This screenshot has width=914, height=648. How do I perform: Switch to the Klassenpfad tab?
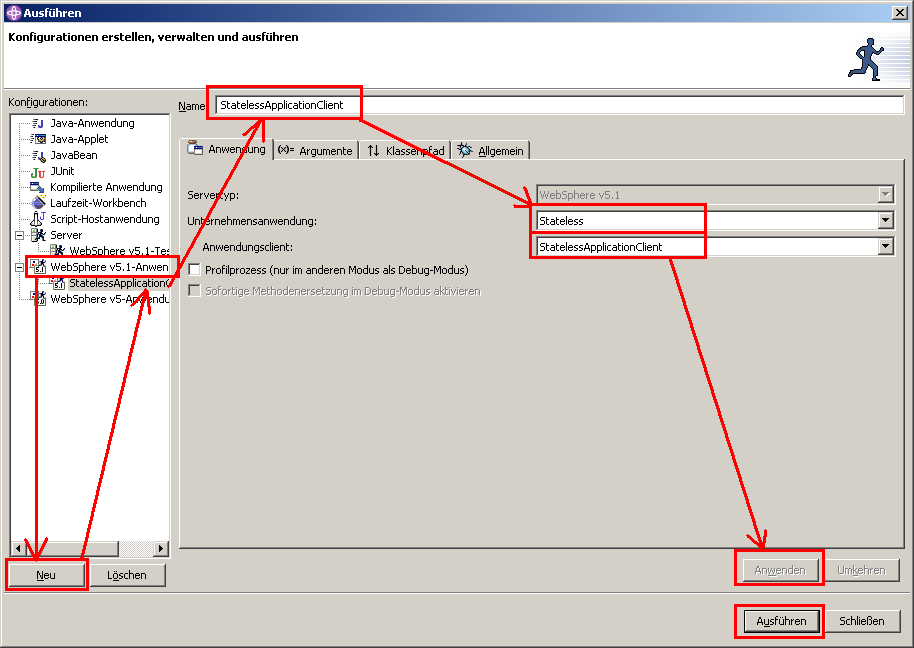tap(405, 150)
